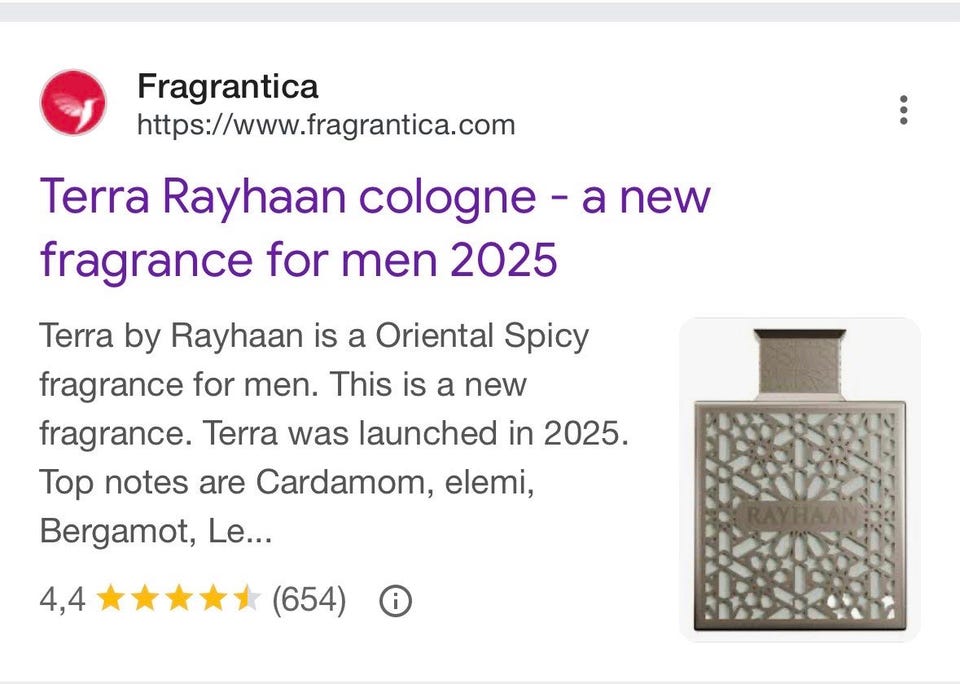The height and width of the screenshot is (684, 960).
Task: Click the https://www.fragrantica.com URL text
Action: [326, 125]
